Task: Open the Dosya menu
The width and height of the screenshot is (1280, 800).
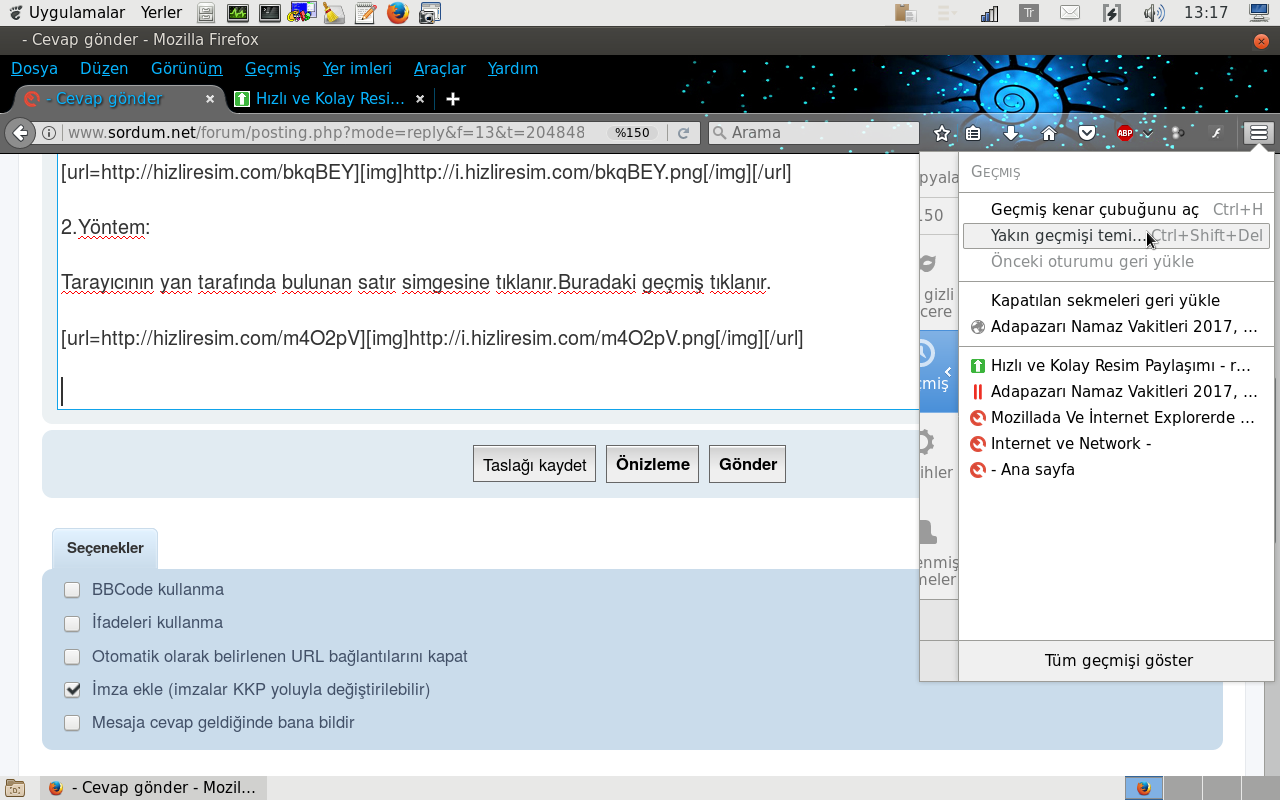Action: tap(34, 68)
